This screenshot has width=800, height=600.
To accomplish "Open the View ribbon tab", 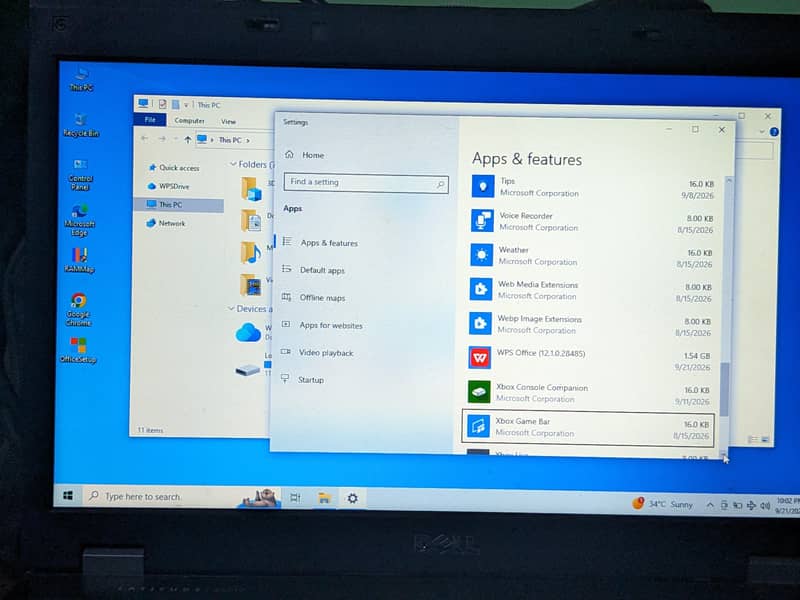I will tap(228, 121).
